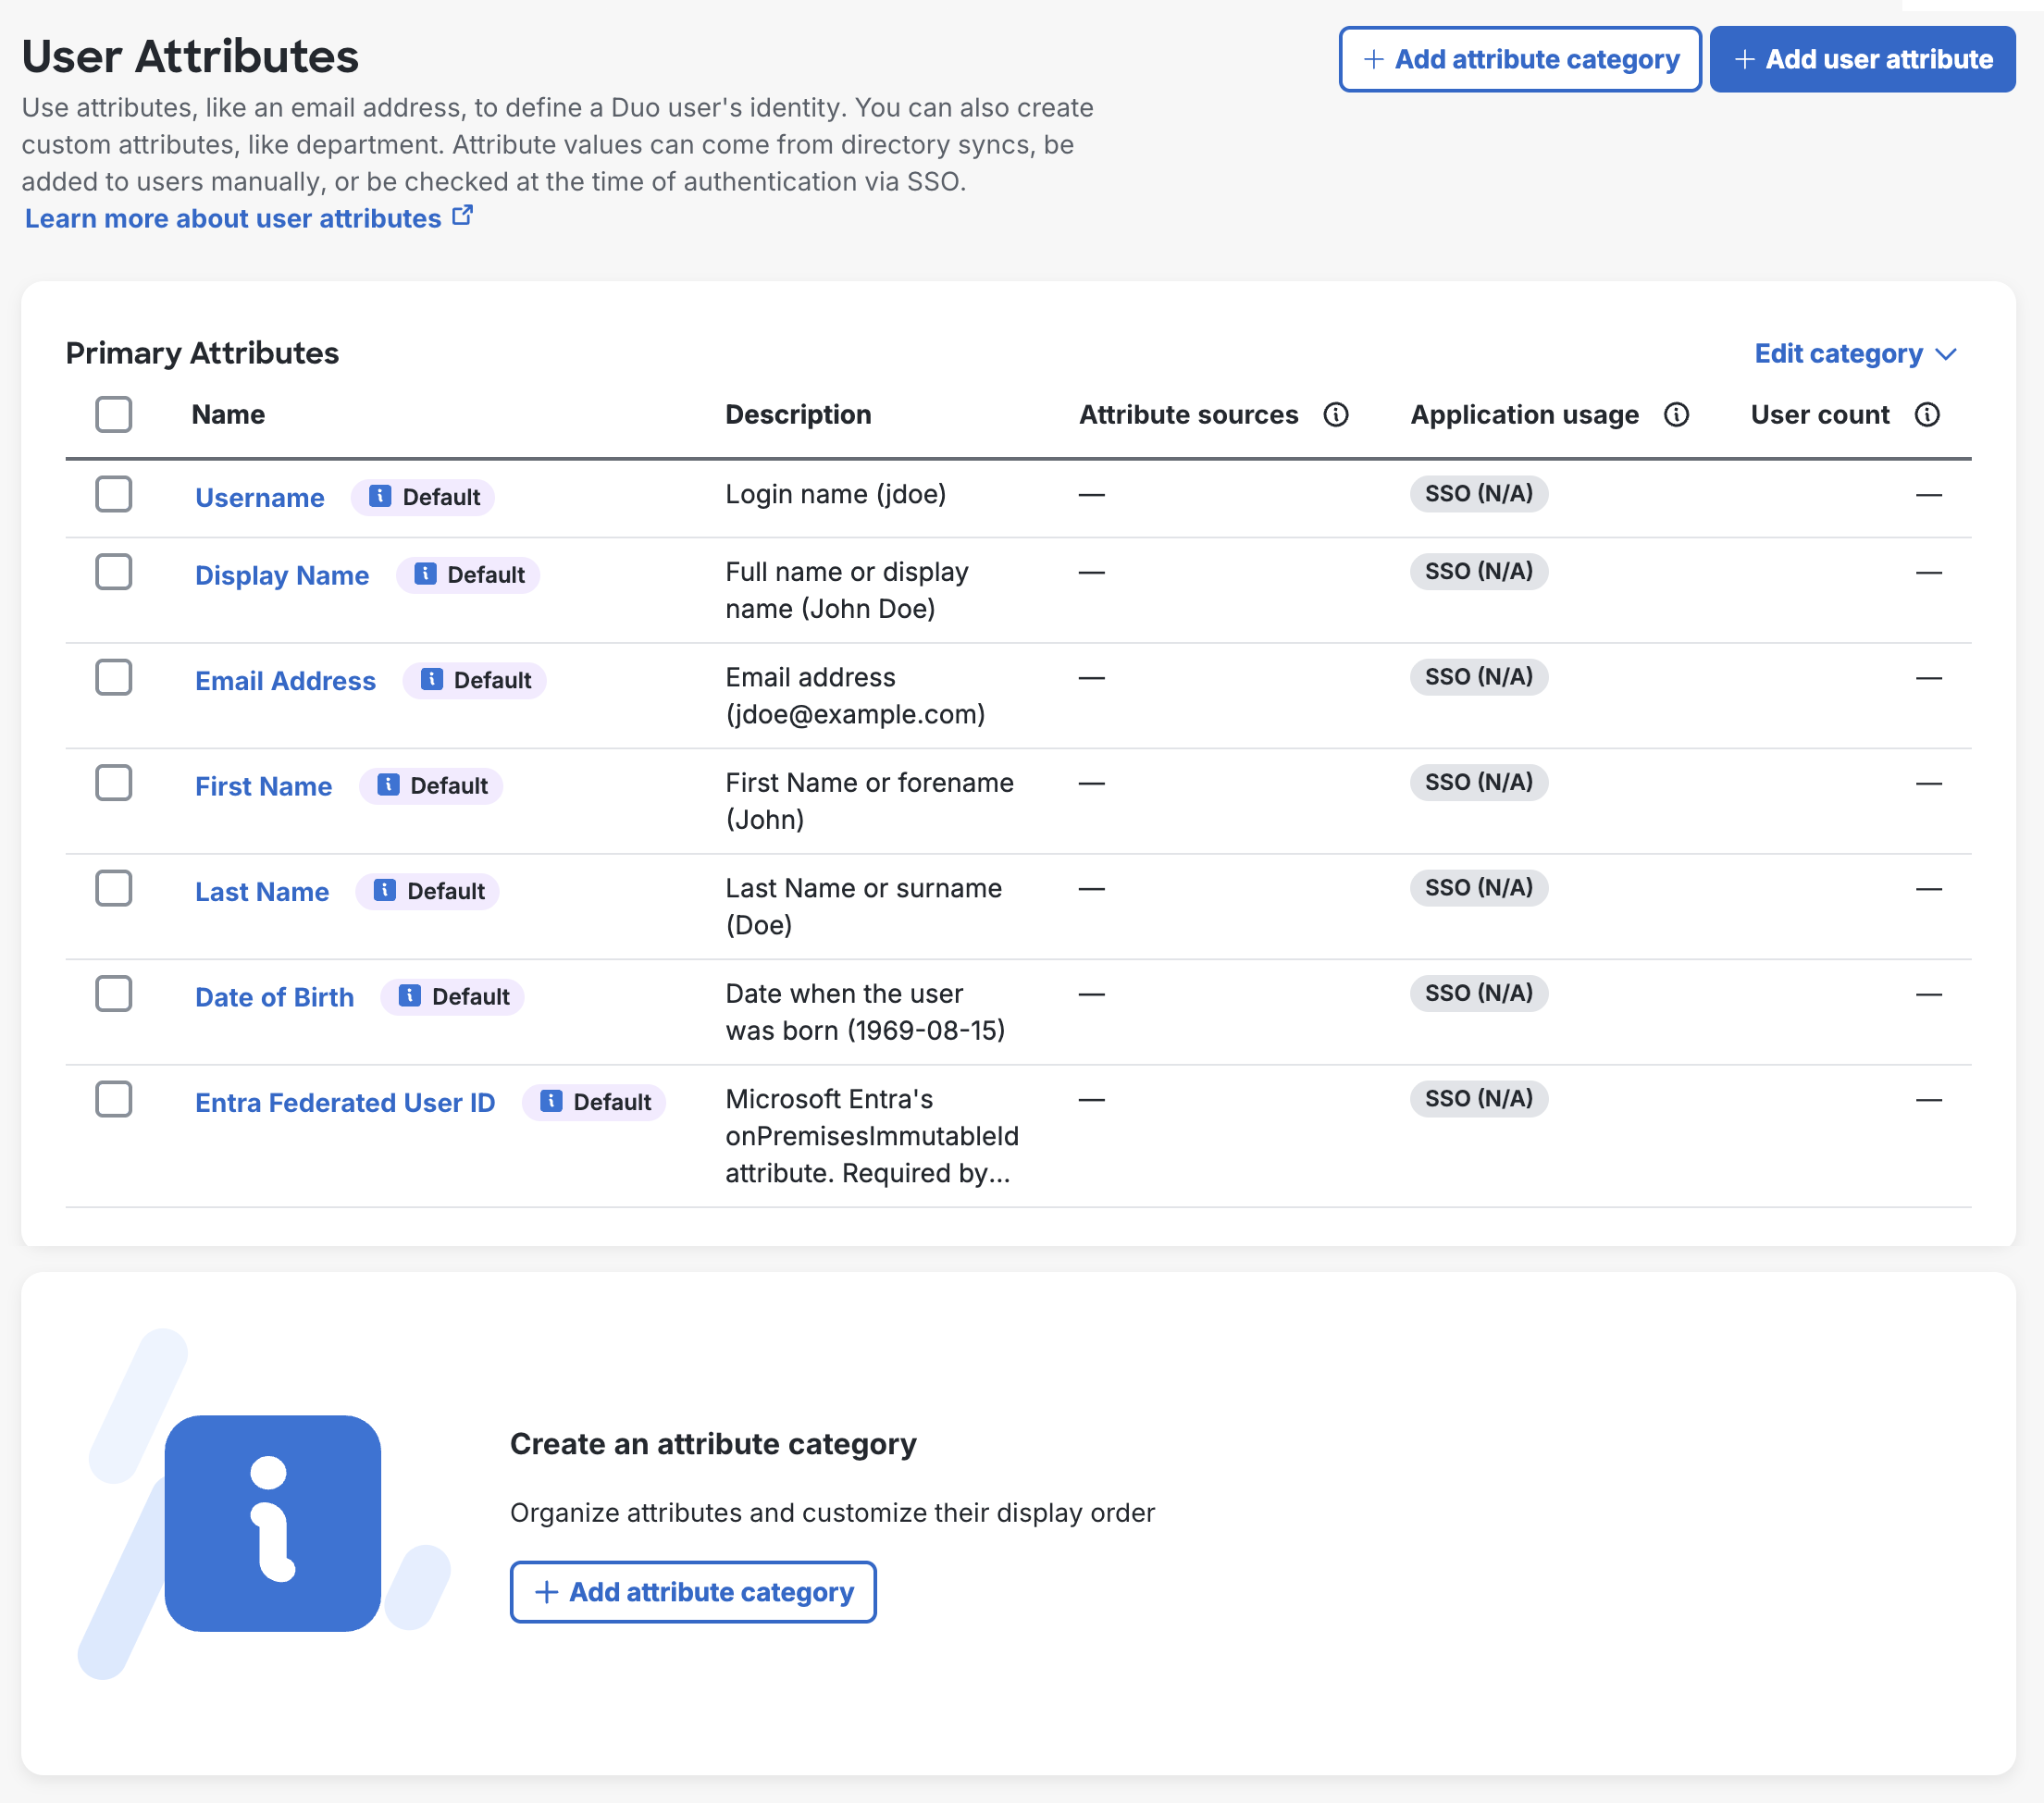Click the chevron next to Edit category

[1946, 354]
